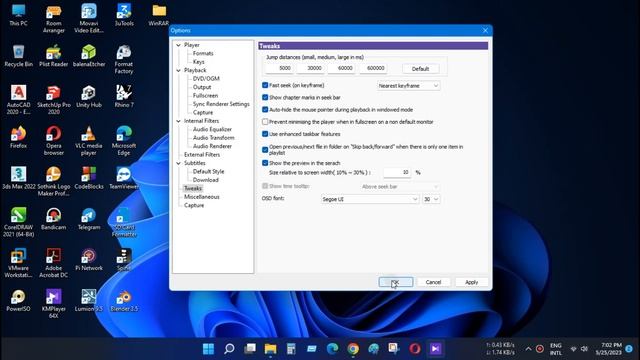Open Rhino 7 desktop icon
This screenshot has width=640, height=360.
click(124, 97)
